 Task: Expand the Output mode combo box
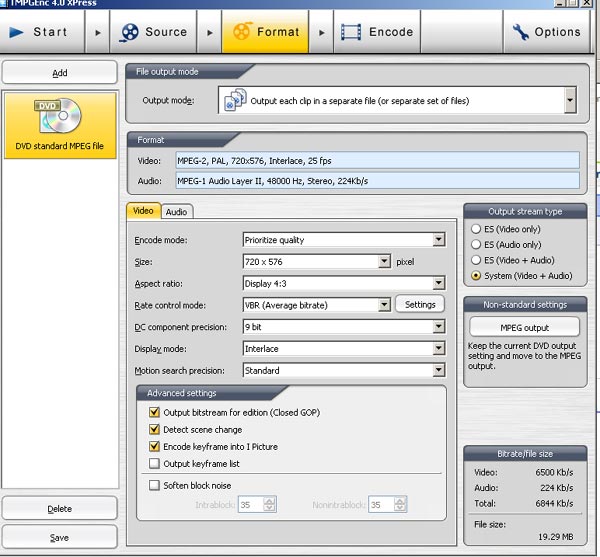570,100
